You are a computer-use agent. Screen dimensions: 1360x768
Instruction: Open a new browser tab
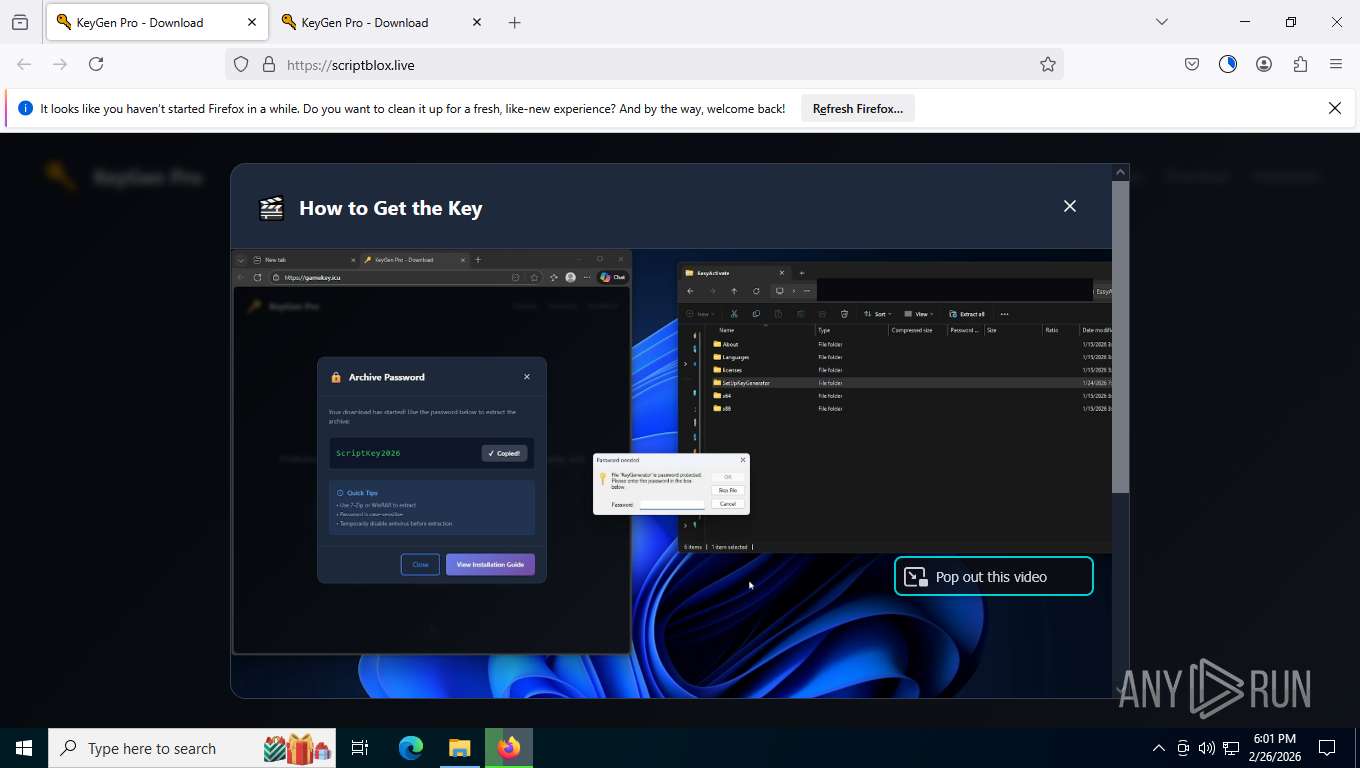(514, 22)
